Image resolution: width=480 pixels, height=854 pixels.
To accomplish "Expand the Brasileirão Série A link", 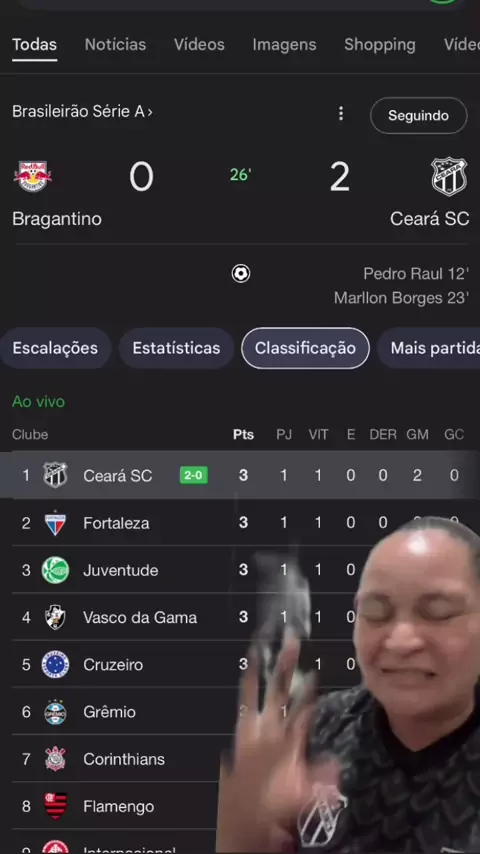I will pos(82,112).
